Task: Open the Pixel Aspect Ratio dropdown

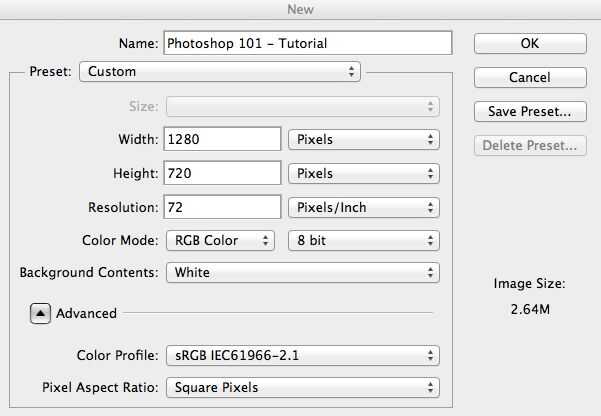Action: coord(303,387)
